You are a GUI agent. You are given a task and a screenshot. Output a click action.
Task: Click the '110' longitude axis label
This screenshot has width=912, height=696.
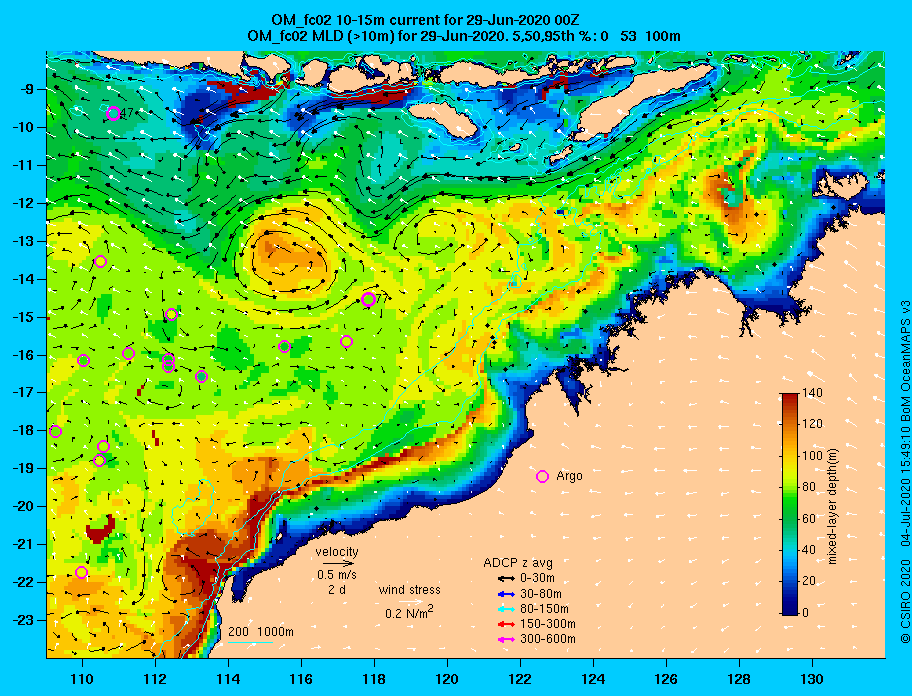pyautogui.click(x=83, y=679)
